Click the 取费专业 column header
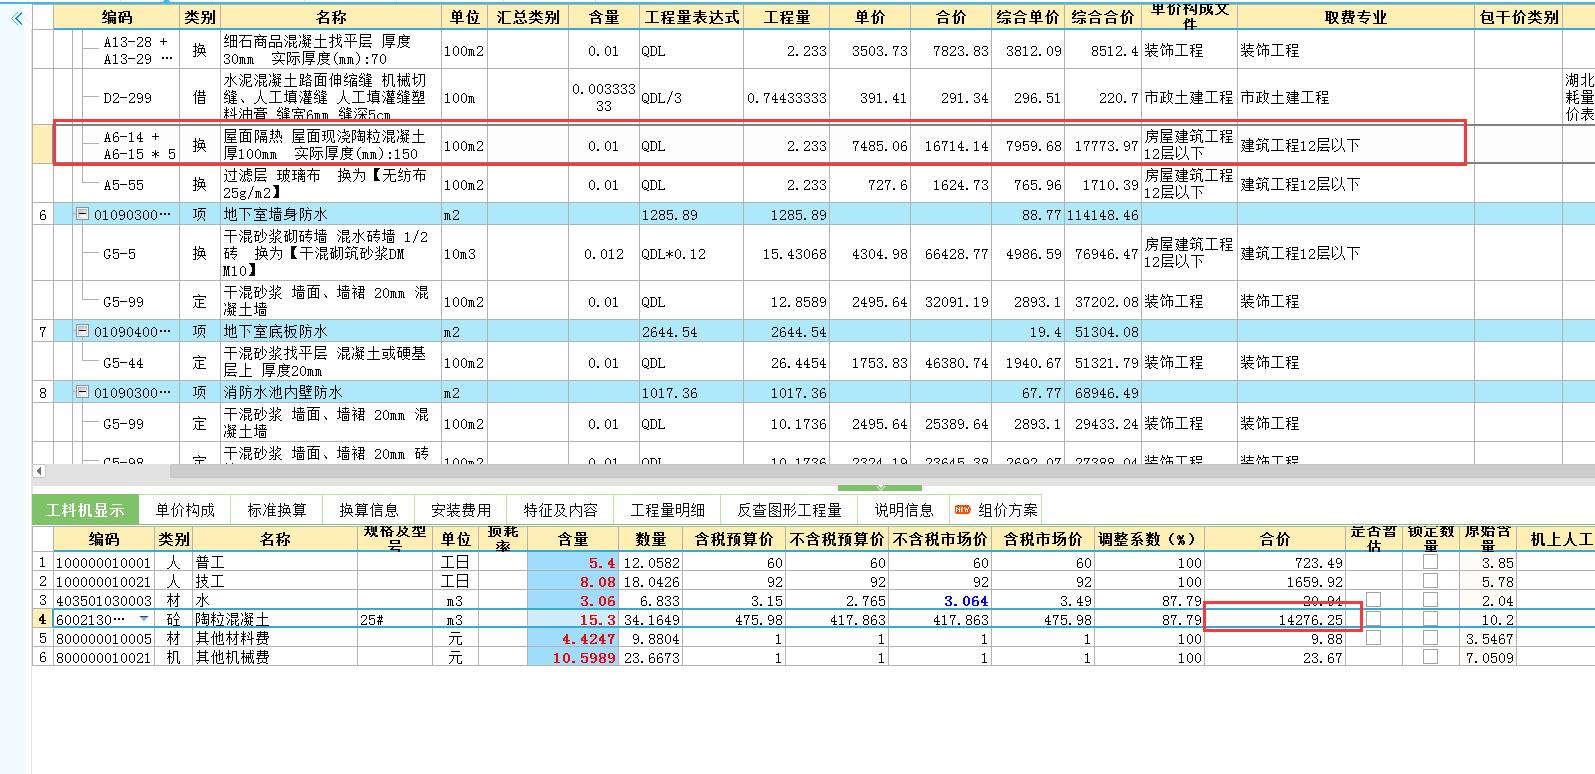The width and height of the screenshot is (1595, 774). point(1356,17)
